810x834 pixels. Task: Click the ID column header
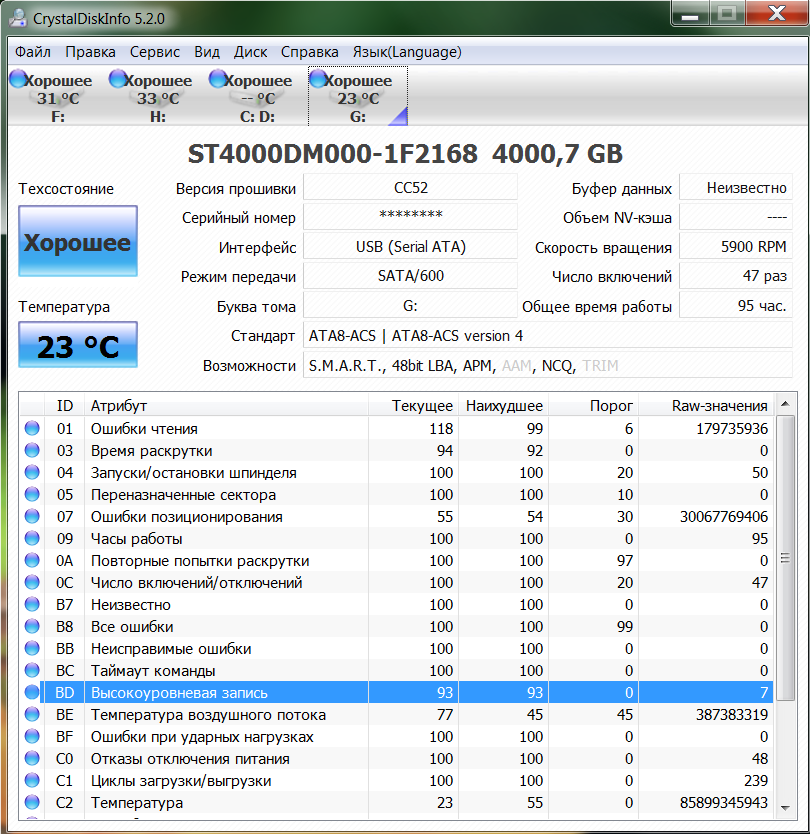[64, 406]
